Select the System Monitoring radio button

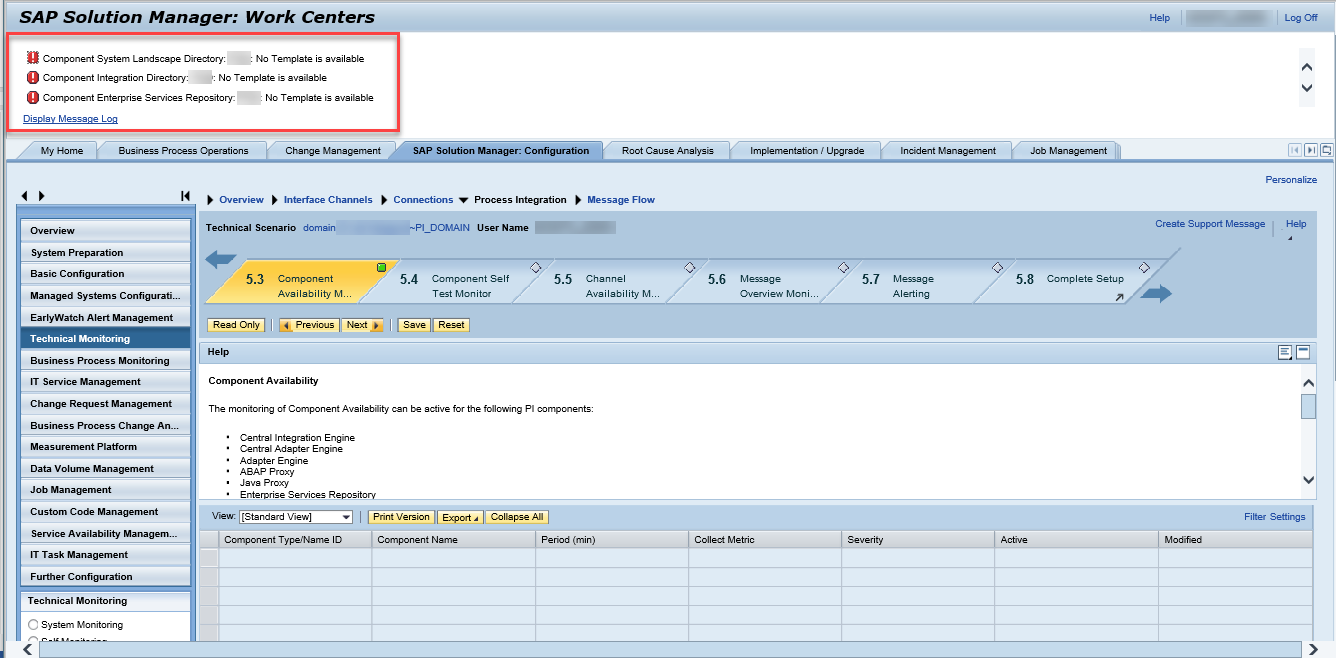point(34,624)
